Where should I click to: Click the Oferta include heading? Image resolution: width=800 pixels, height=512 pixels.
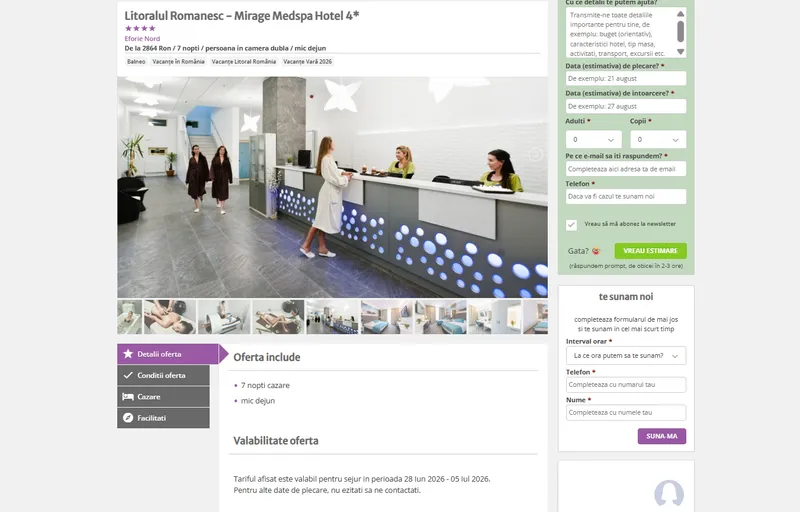[267, 357]
